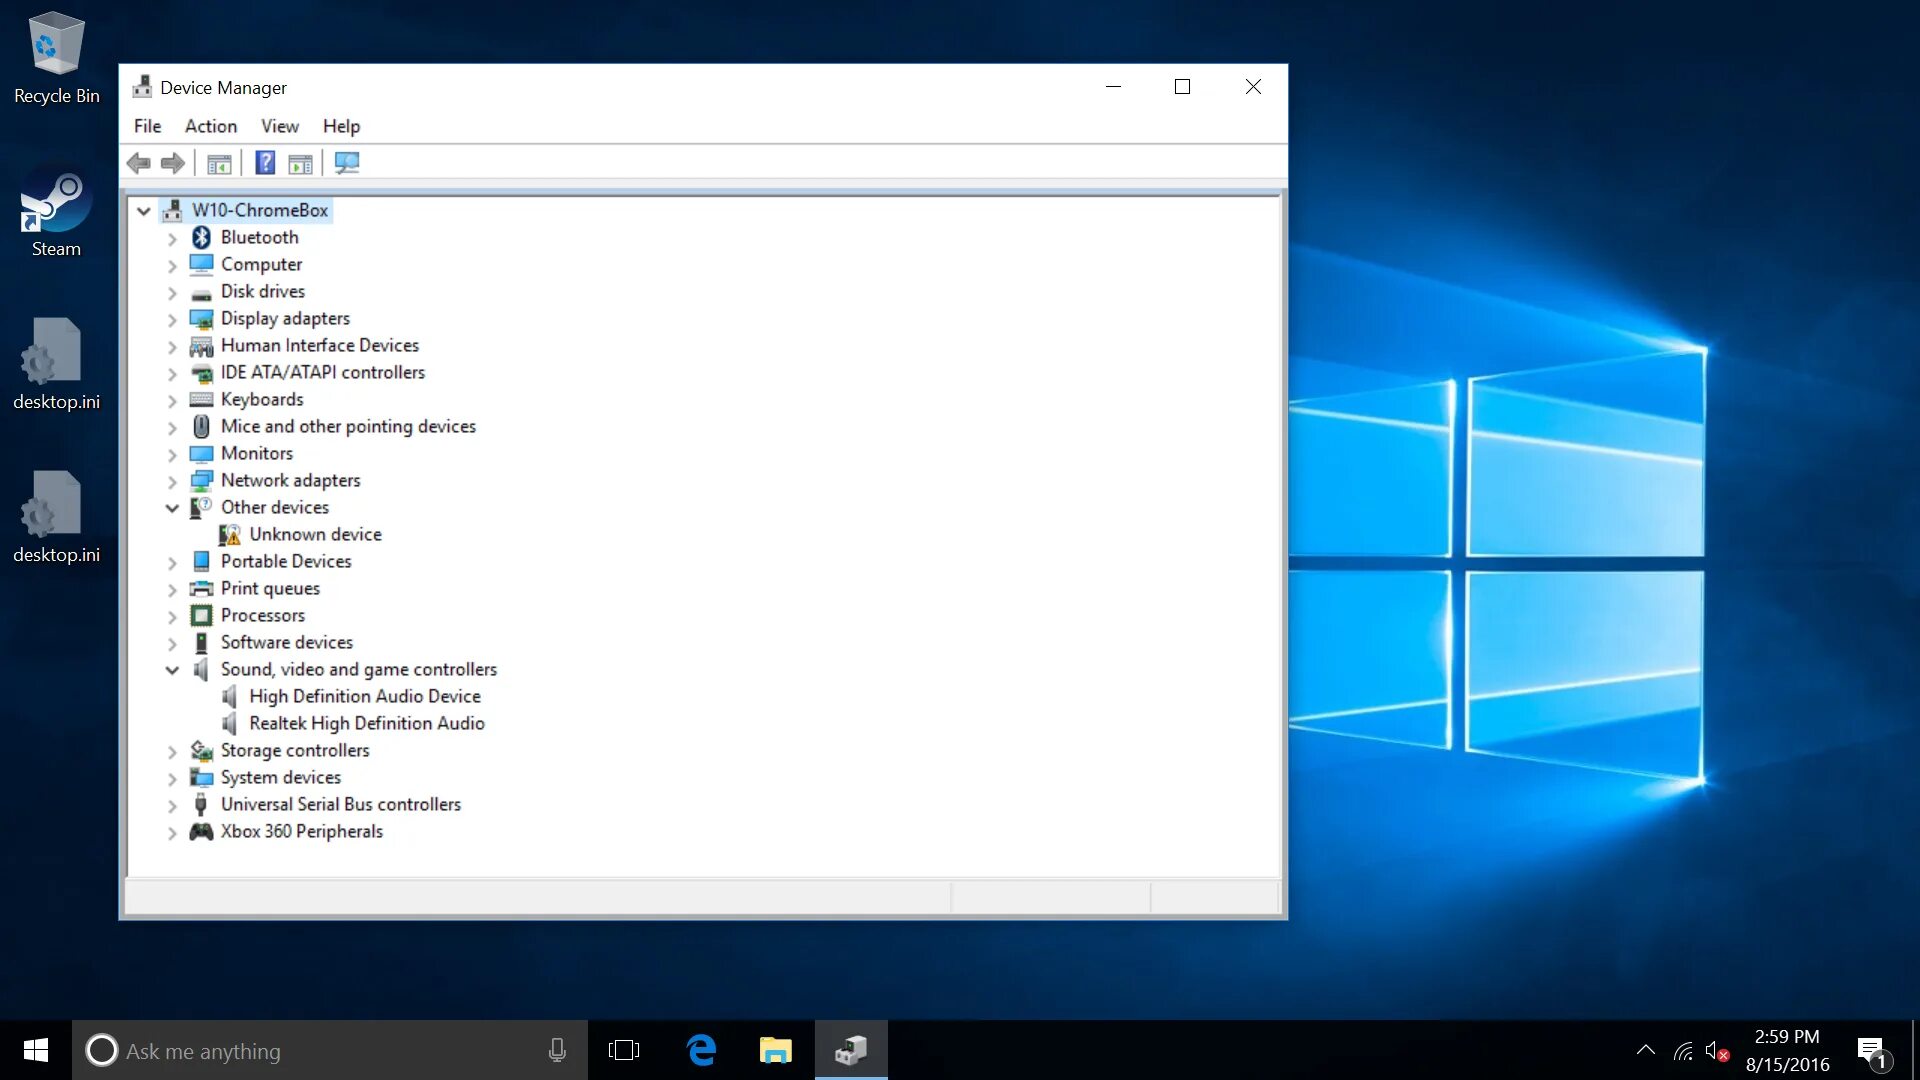Open the Action menu
The height and width of the screenshot is (1080, 1920).
point(210,126)
